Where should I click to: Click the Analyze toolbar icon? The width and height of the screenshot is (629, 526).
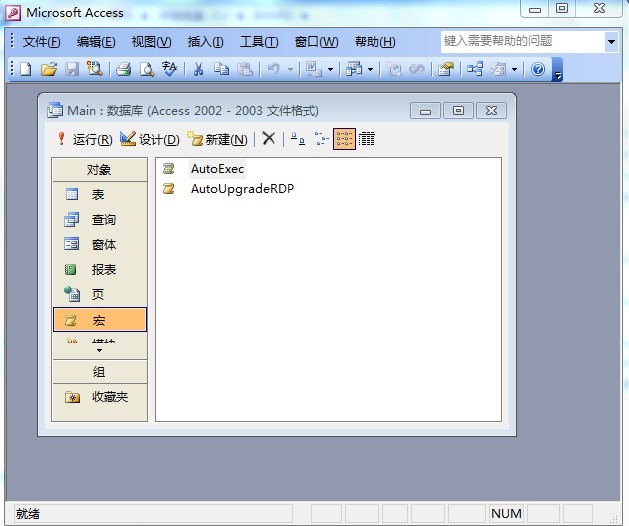pos(354,69)
